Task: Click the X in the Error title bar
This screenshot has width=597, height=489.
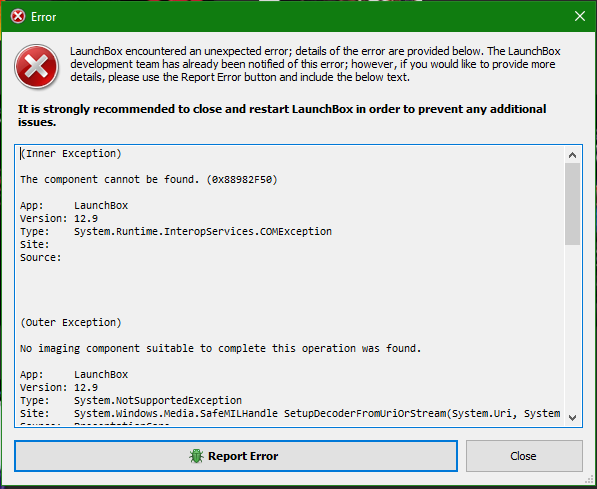Action: (x=579, y=16)
